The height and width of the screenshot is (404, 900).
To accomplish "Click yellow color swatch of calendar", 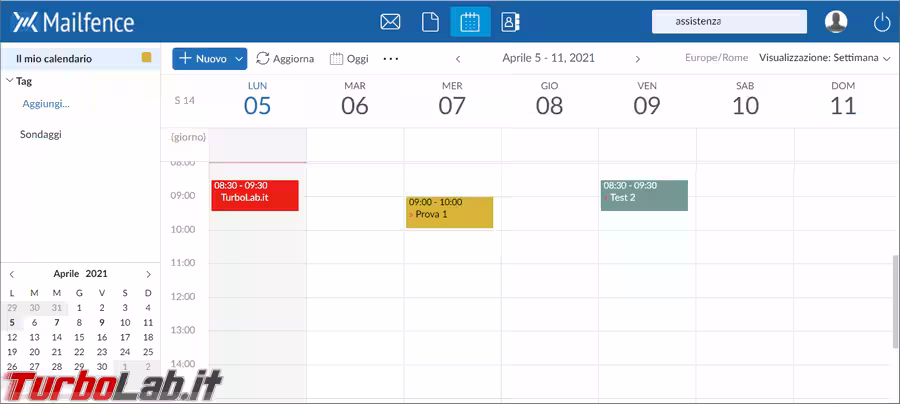I will [x=147, y=58].
